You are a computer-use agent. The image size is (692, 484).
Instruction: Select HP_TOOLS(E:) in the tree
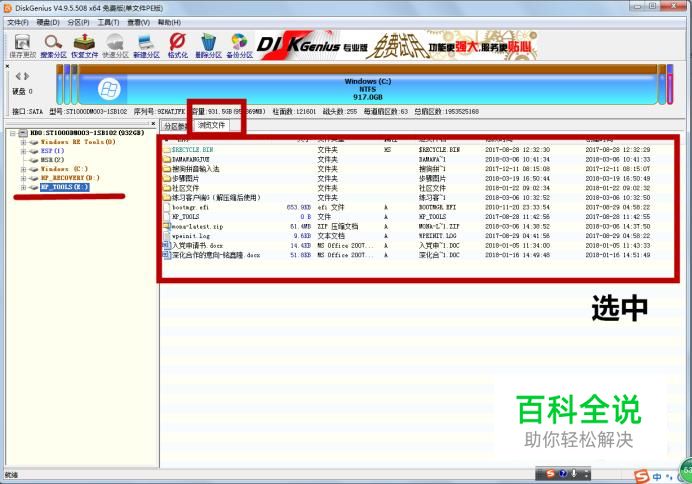[64, 187]
